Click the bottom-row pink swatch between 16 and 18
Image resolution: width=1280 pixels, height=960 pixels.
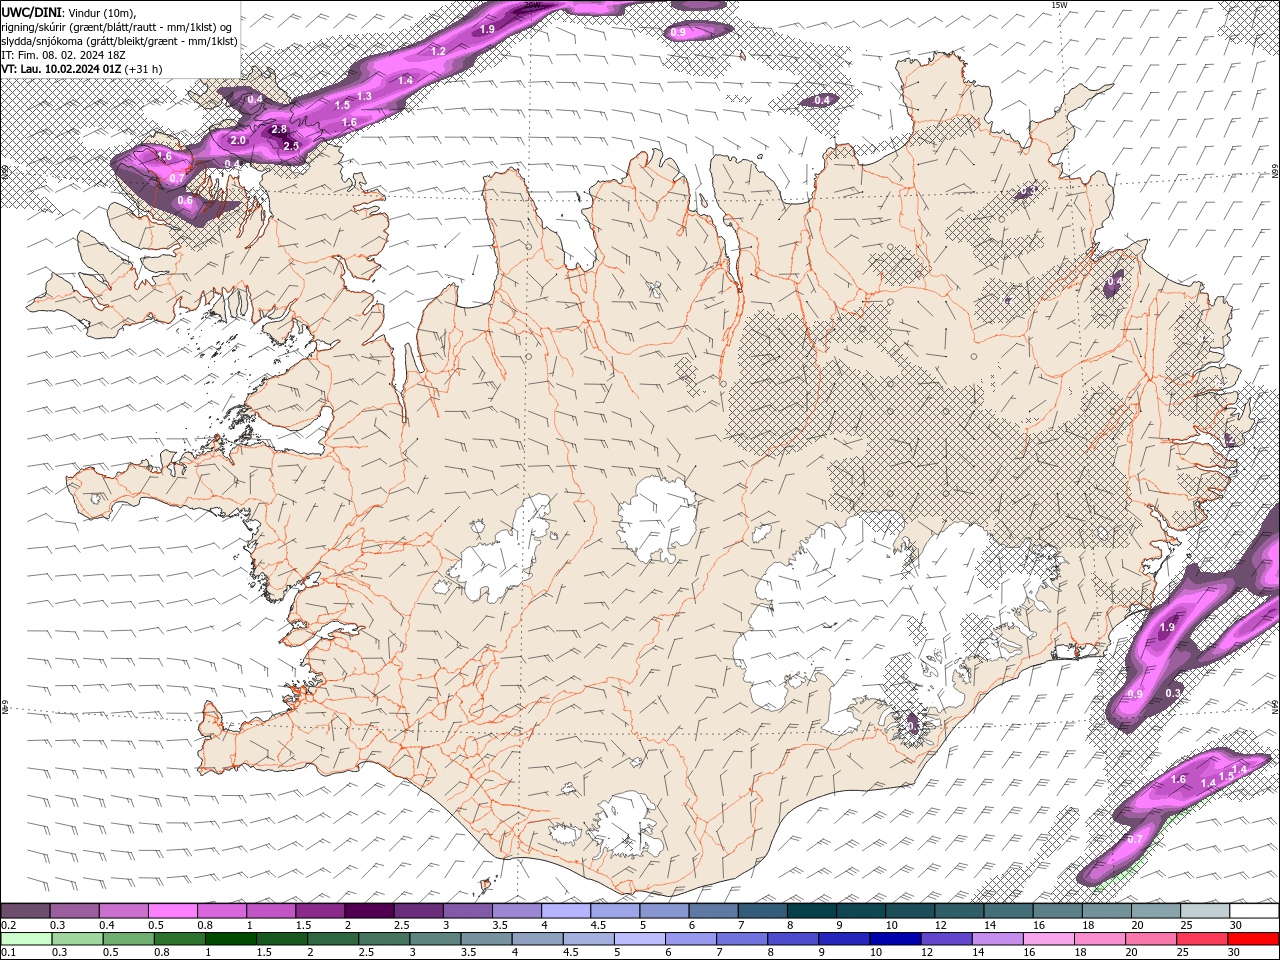tap(1047, 938)
